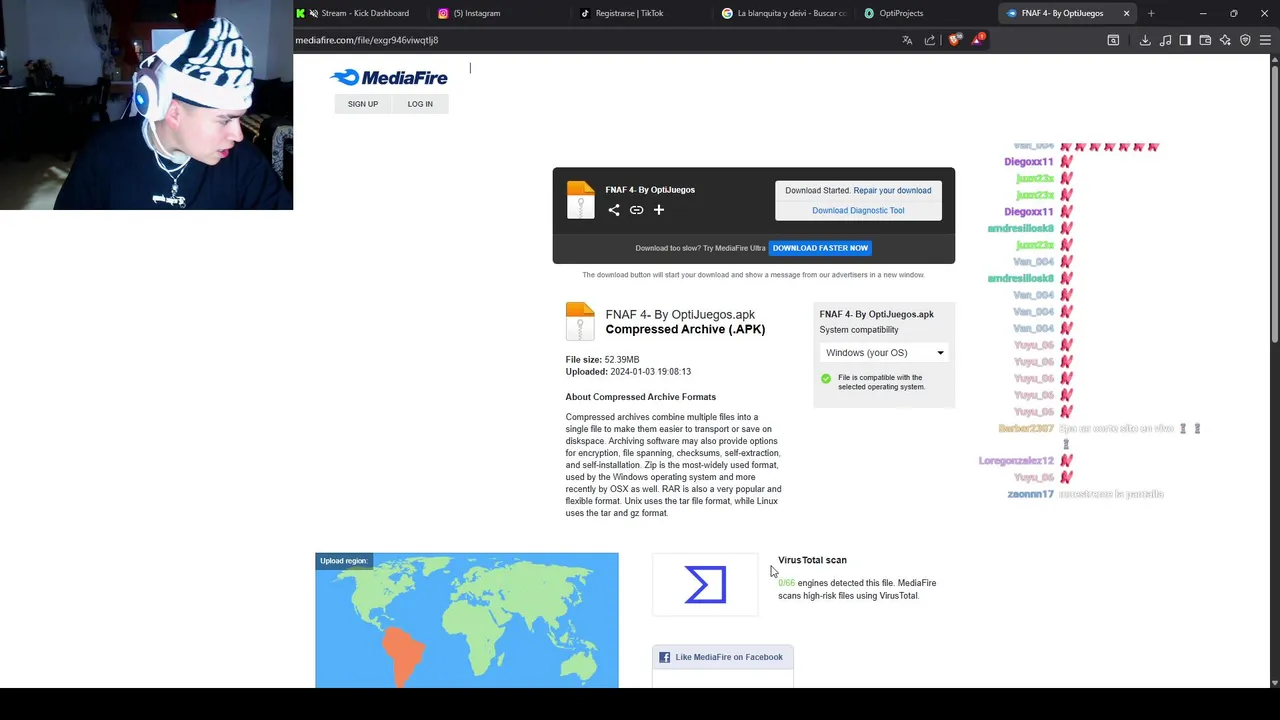The height and width of the screenshot is (720, 1280).
Task: Click the Uploaded: 2024-01-03 19:08:13 text
Action: pyautogui.click(x=628, y=372)
